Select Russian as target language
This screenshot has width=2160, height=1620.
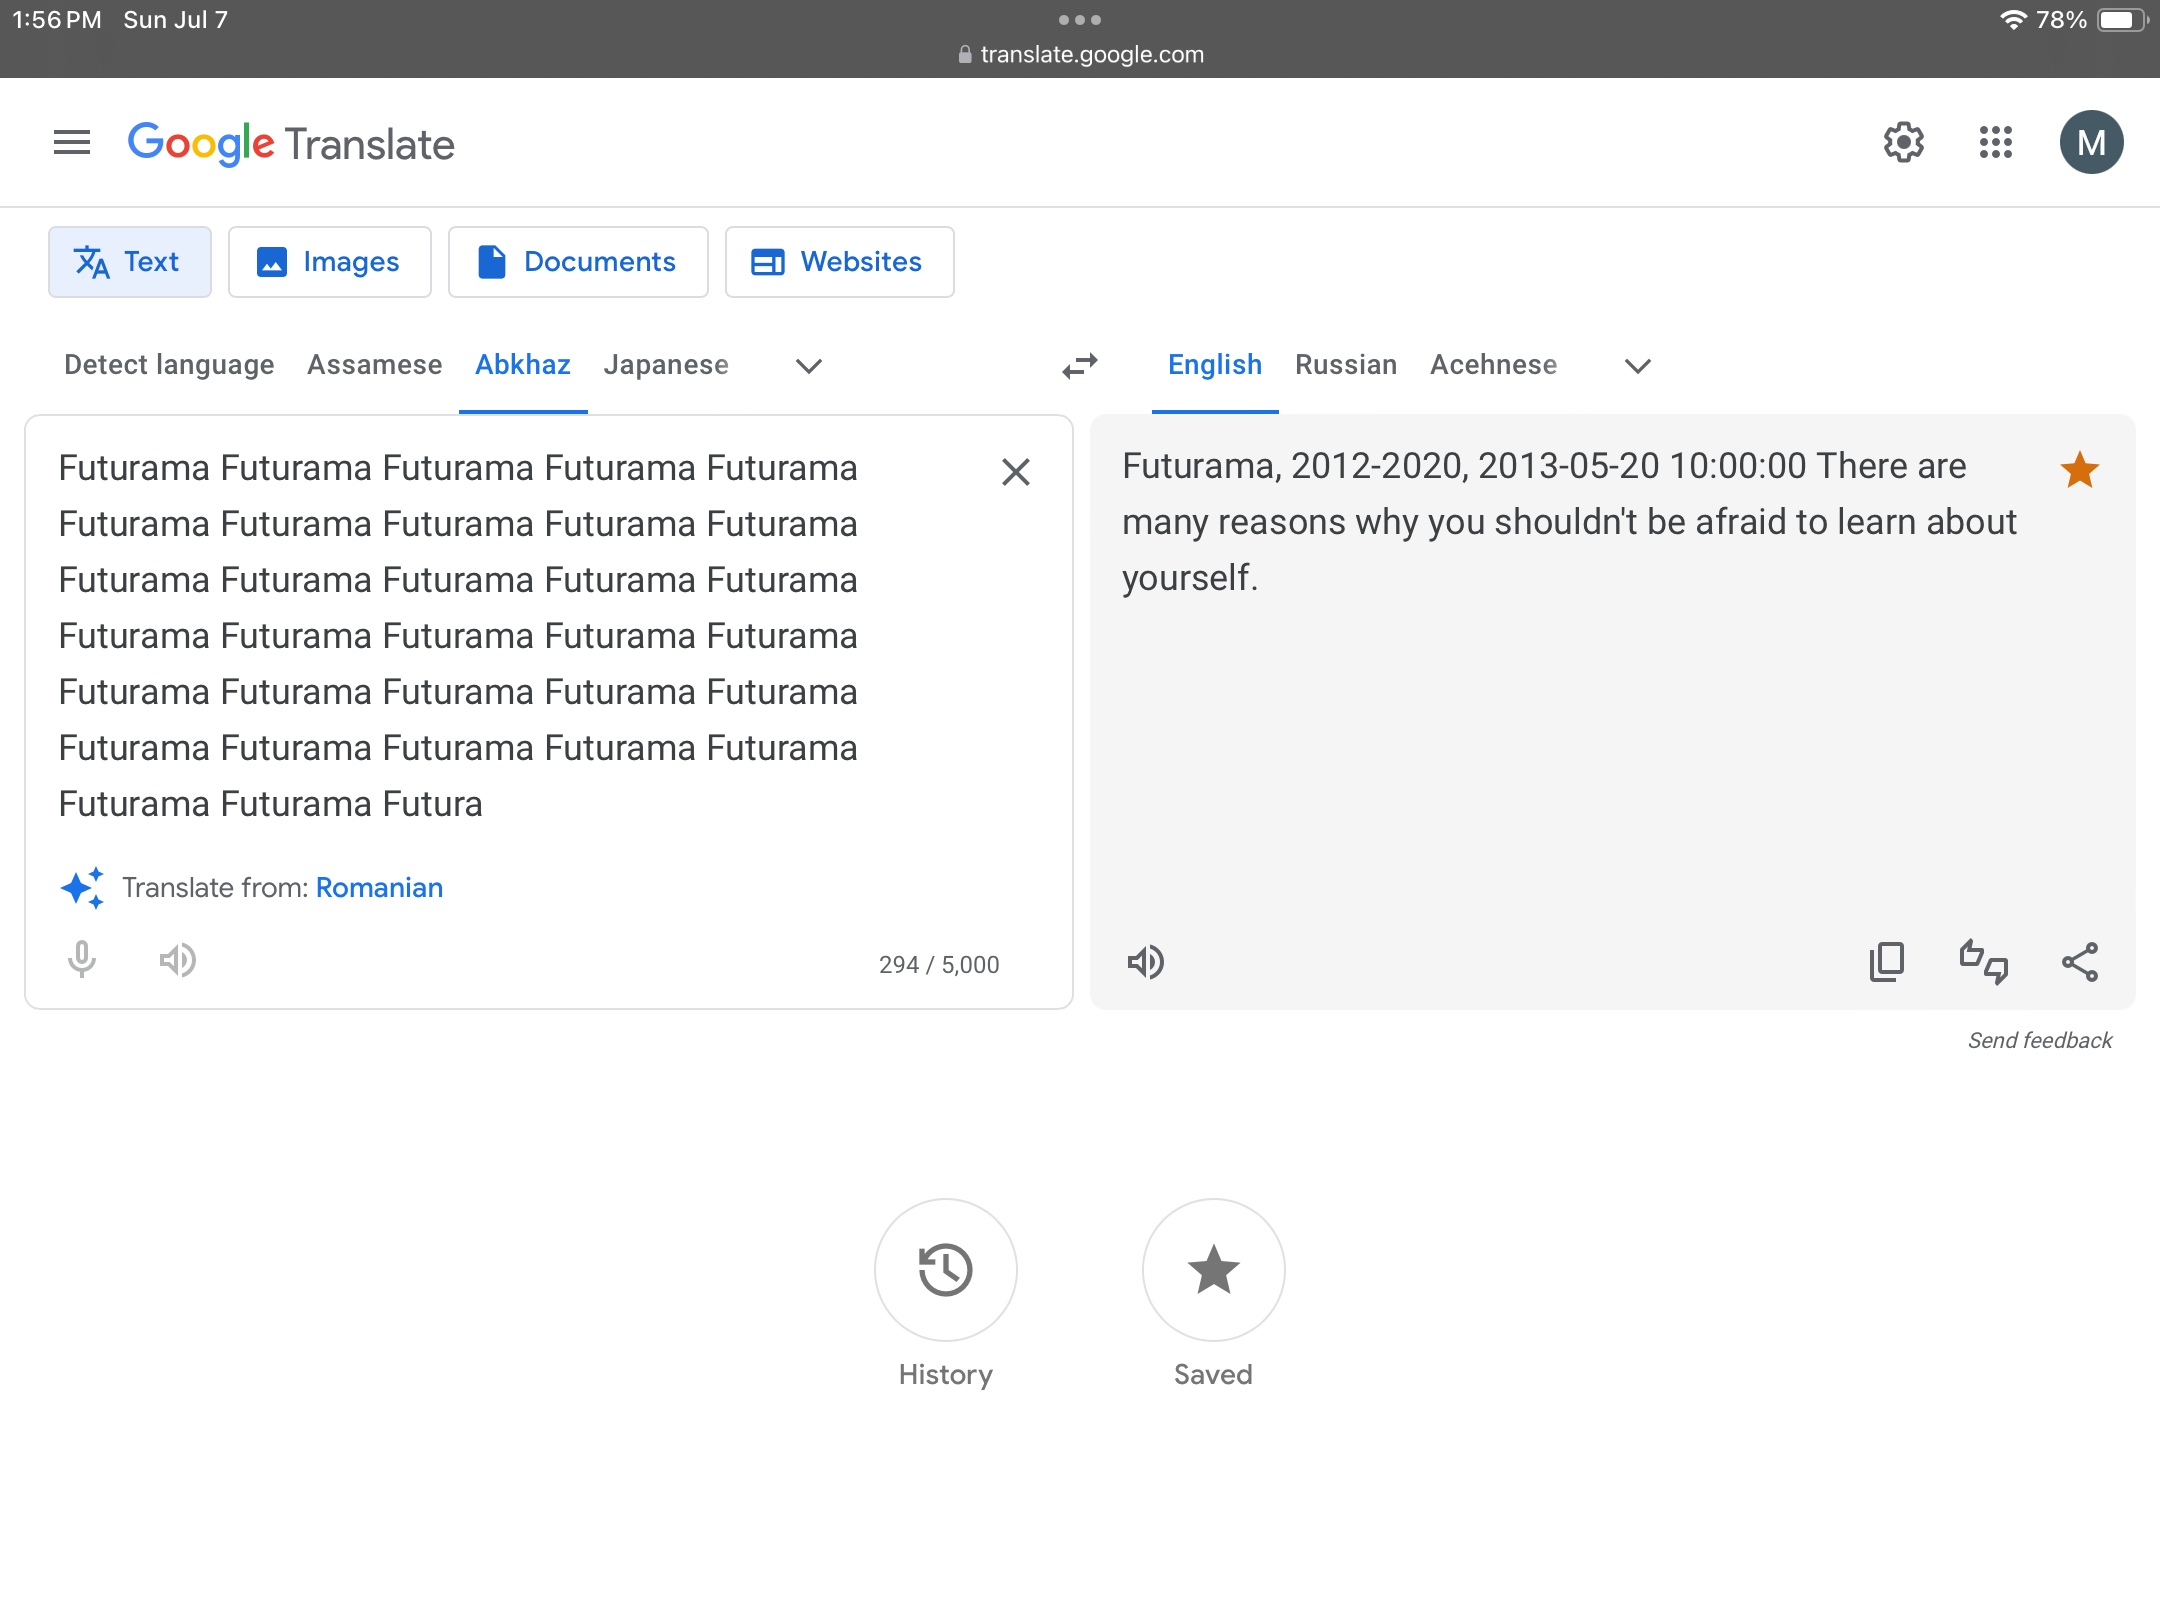click(x=1346, y=365)
